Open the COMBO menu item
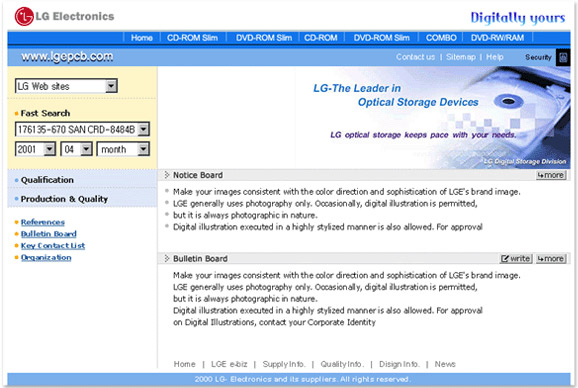Viewport: 578px width, 388px height. [441, 38]
